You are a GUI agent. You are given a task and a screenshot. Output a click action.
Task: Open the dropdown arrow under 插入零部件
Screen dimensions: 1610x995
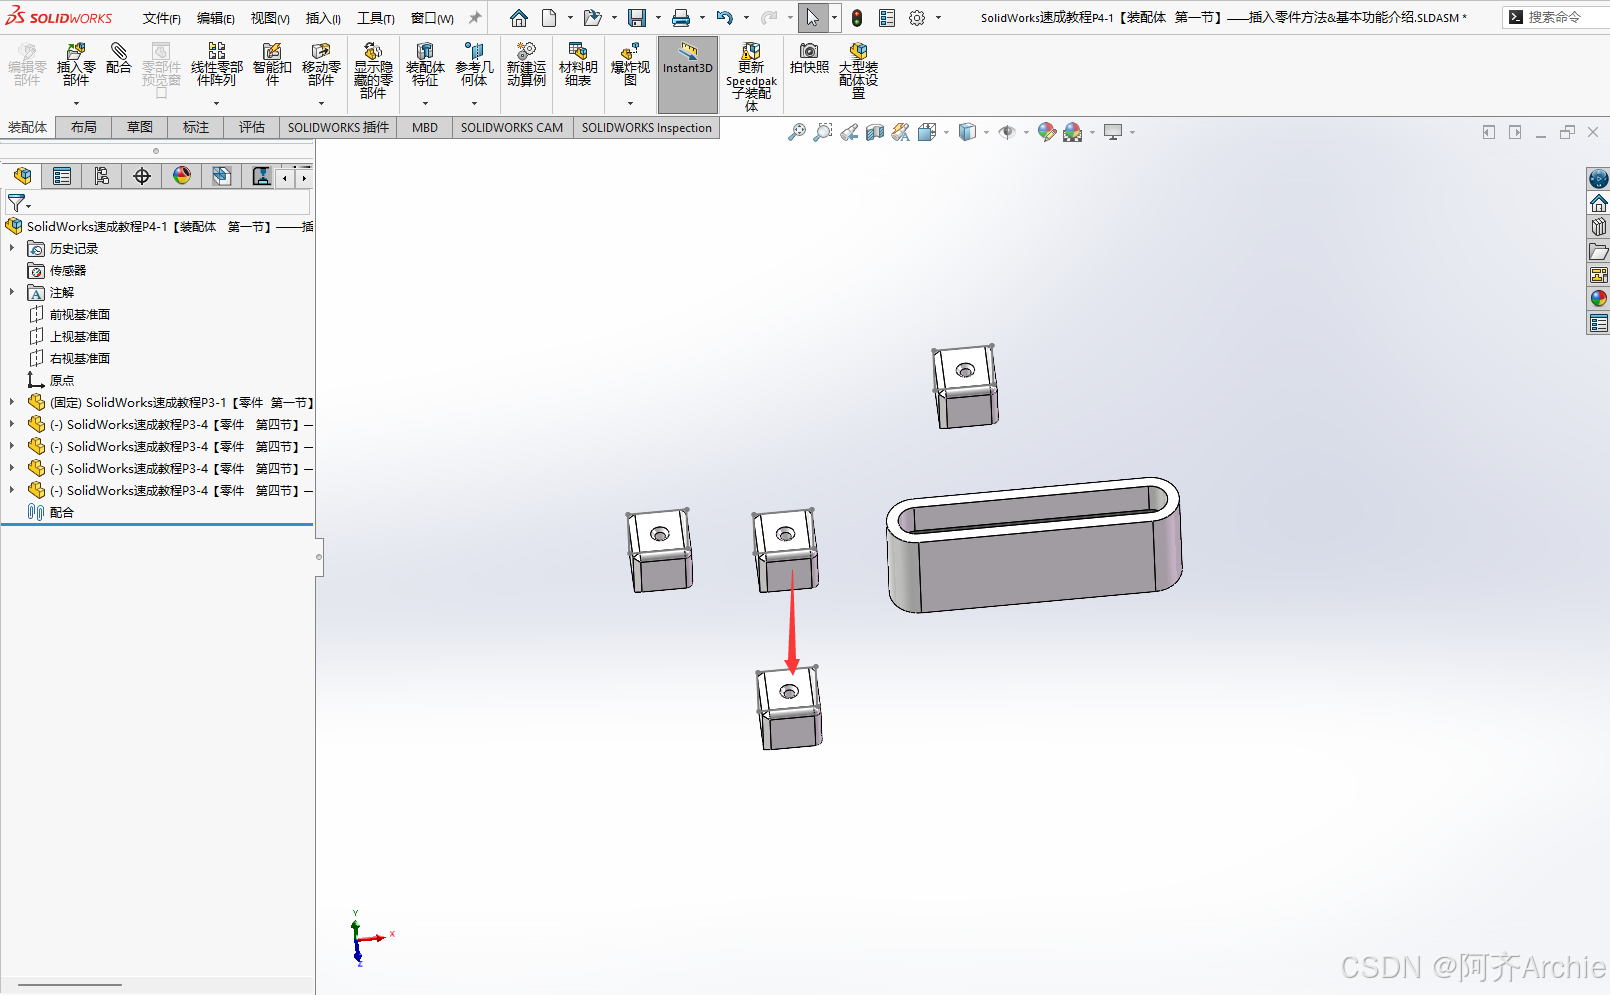coord(76,103)
